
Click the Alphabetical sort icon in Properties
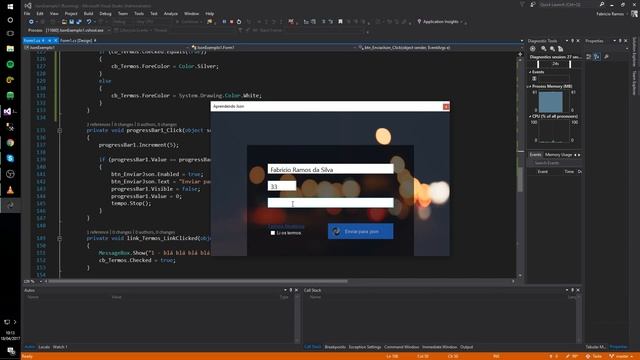597,57
